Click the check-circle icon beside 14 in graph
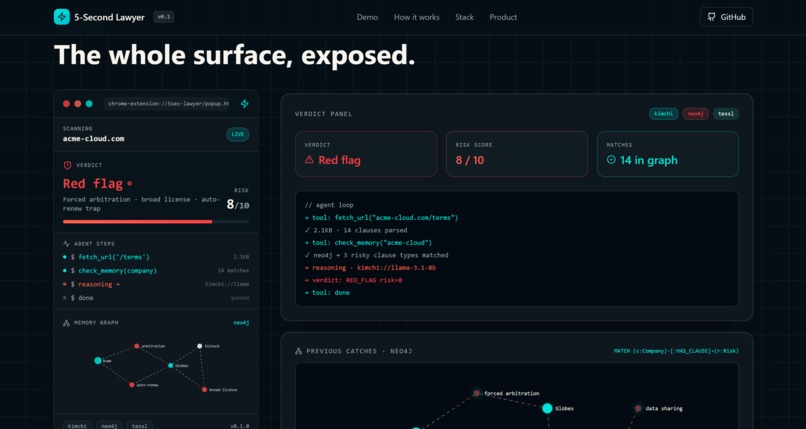 (611, 160)
